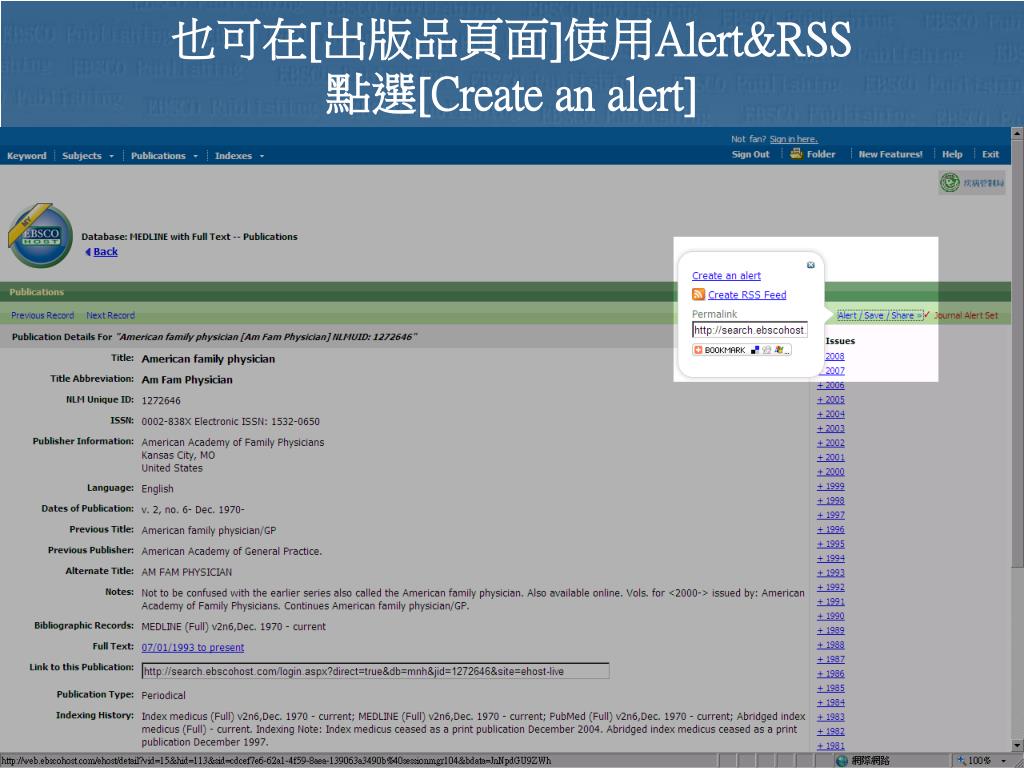
Task: Expand the 1996 issues list
Action: [x=831, y=530]
